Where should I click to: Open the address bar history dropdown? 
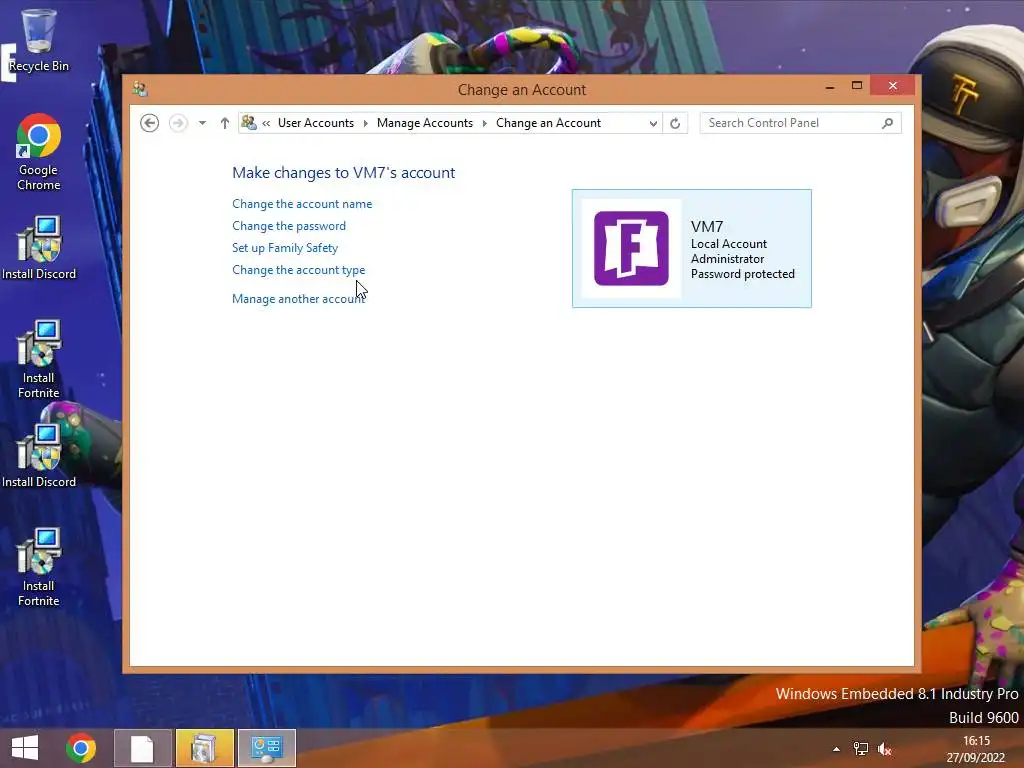pos(652,123)
